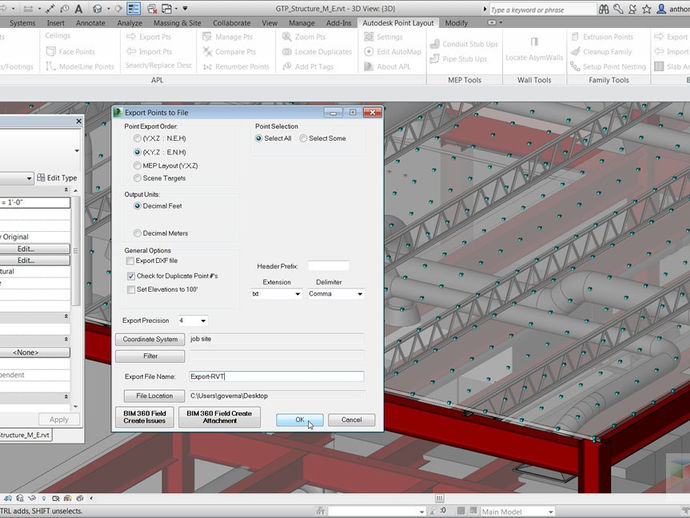Uncheck Check for Duplicate Point #'s
Screen dimensions: 690x518
[131, 275]
